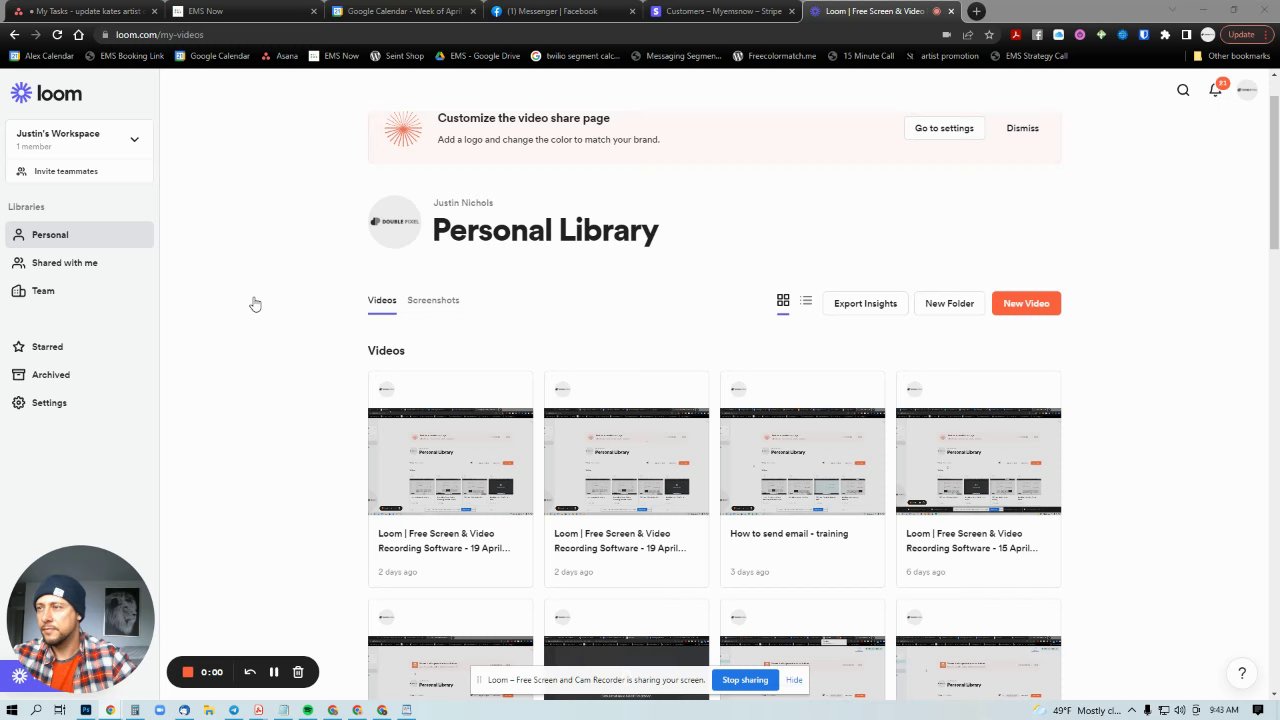
Task: Open Telegram from taskbar
Action: tap(233, 710)
